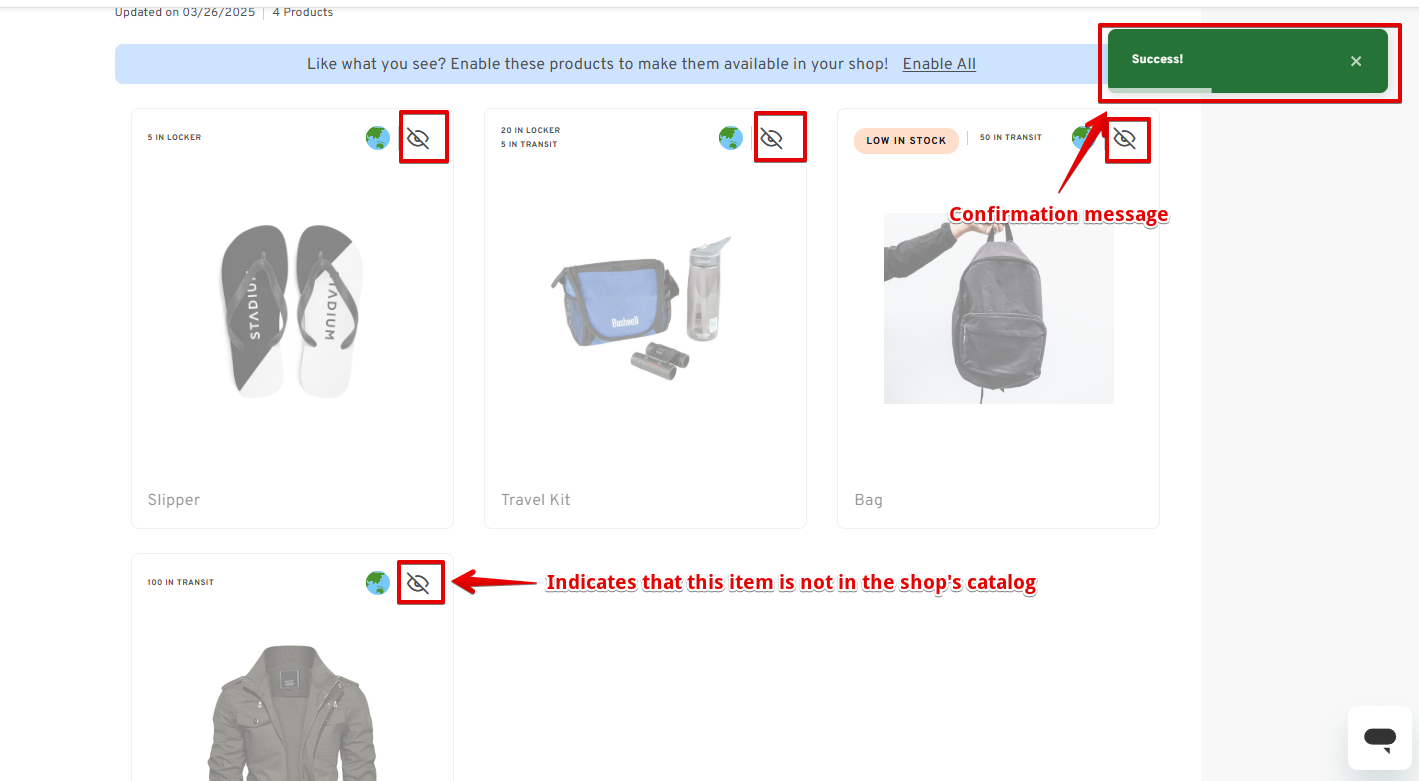Dismiss the Success notification
This screenshot has height=781, width=1419.
coord(1356,61)
